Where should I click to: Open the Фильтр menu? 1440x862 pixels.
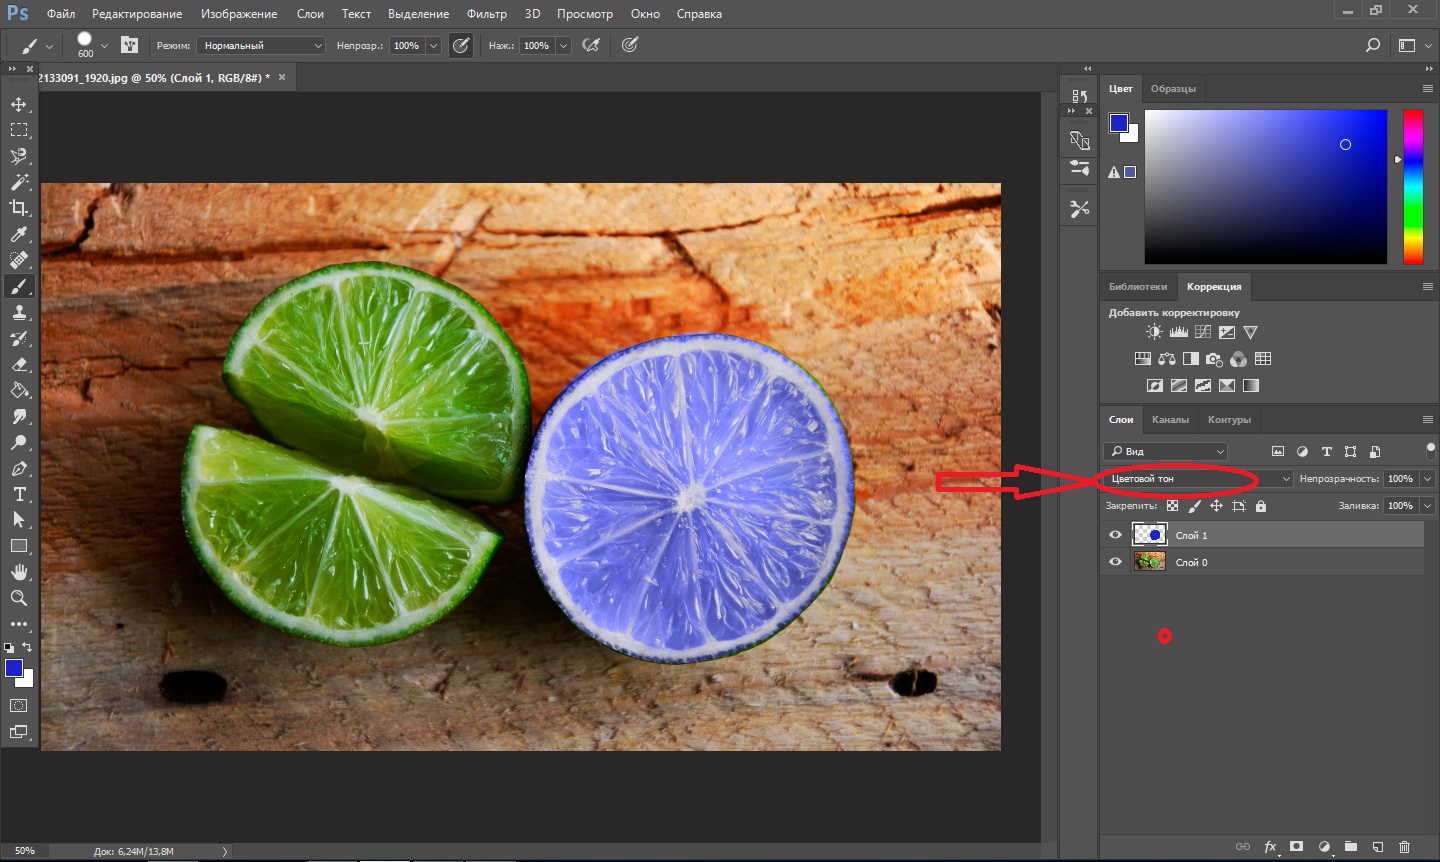coord(487,14)
